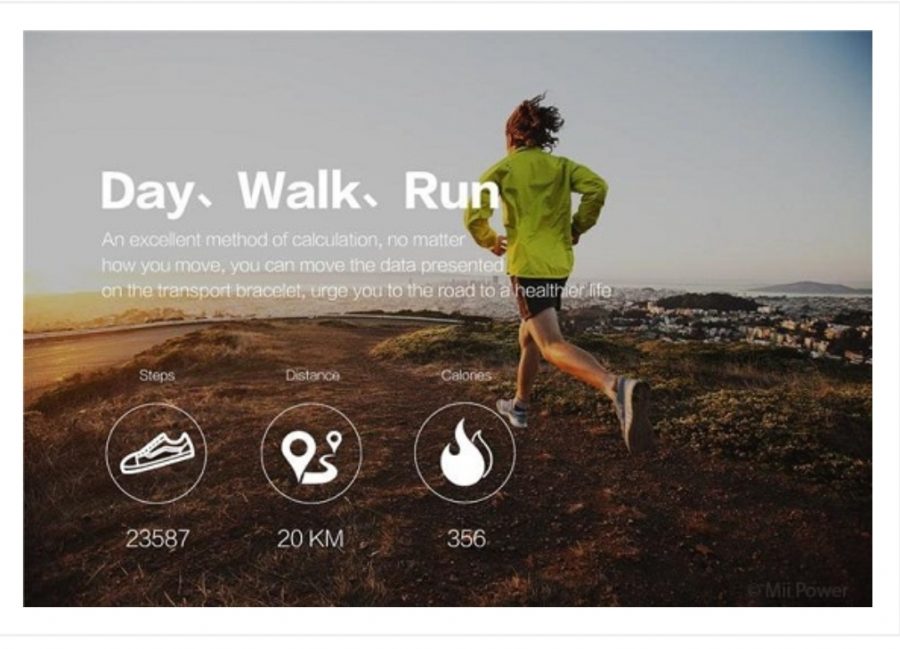Click the small destination pin in Distance icon

click(334, 441)
